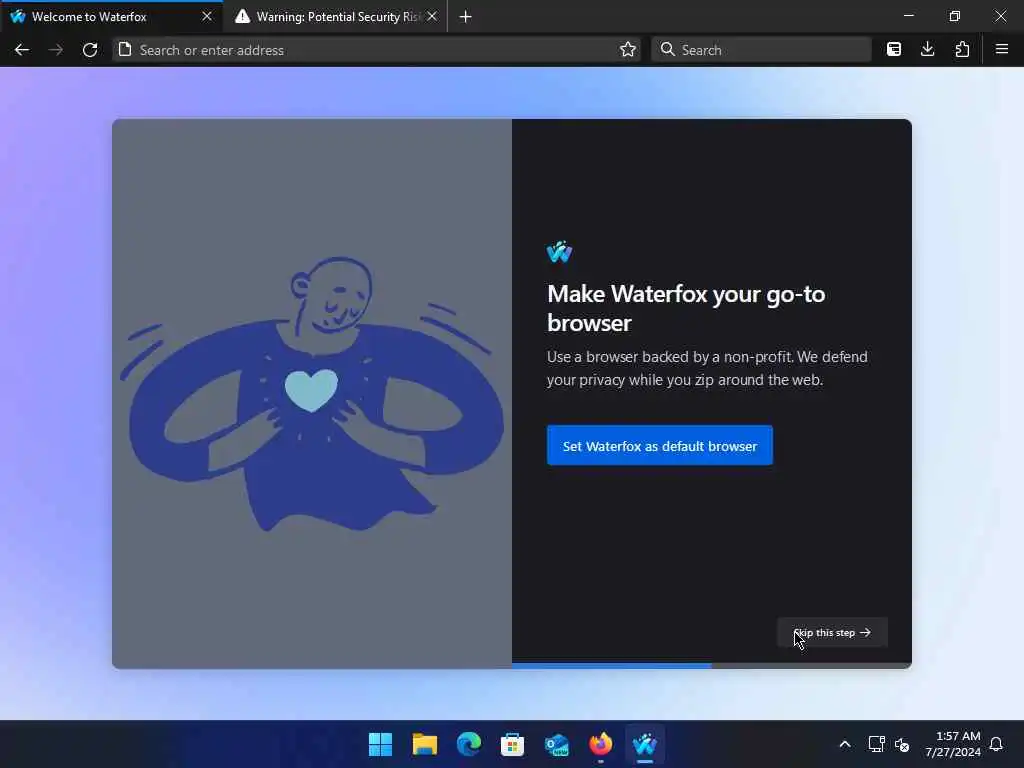1024x768 pixels.
Task: Show hidden system tray icons
Action: click(844, 744)
